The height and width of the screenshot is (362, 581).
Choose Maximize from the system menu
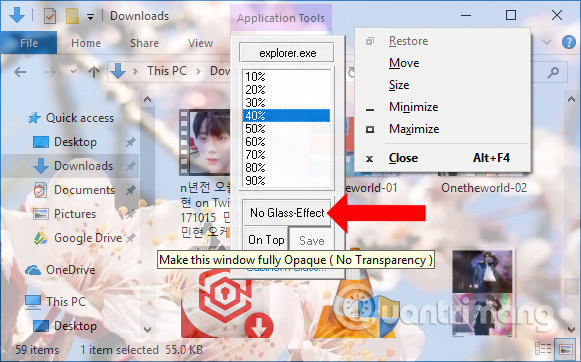[442, 129]
